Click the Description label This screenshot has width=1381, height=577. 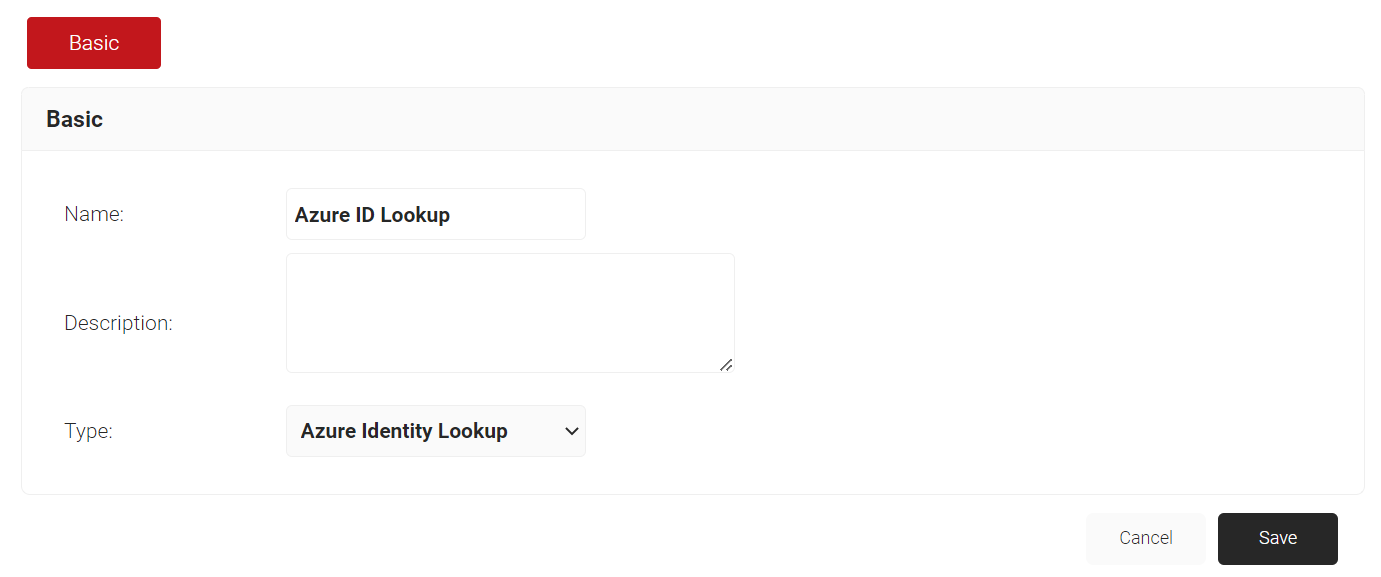pos(118,323)
